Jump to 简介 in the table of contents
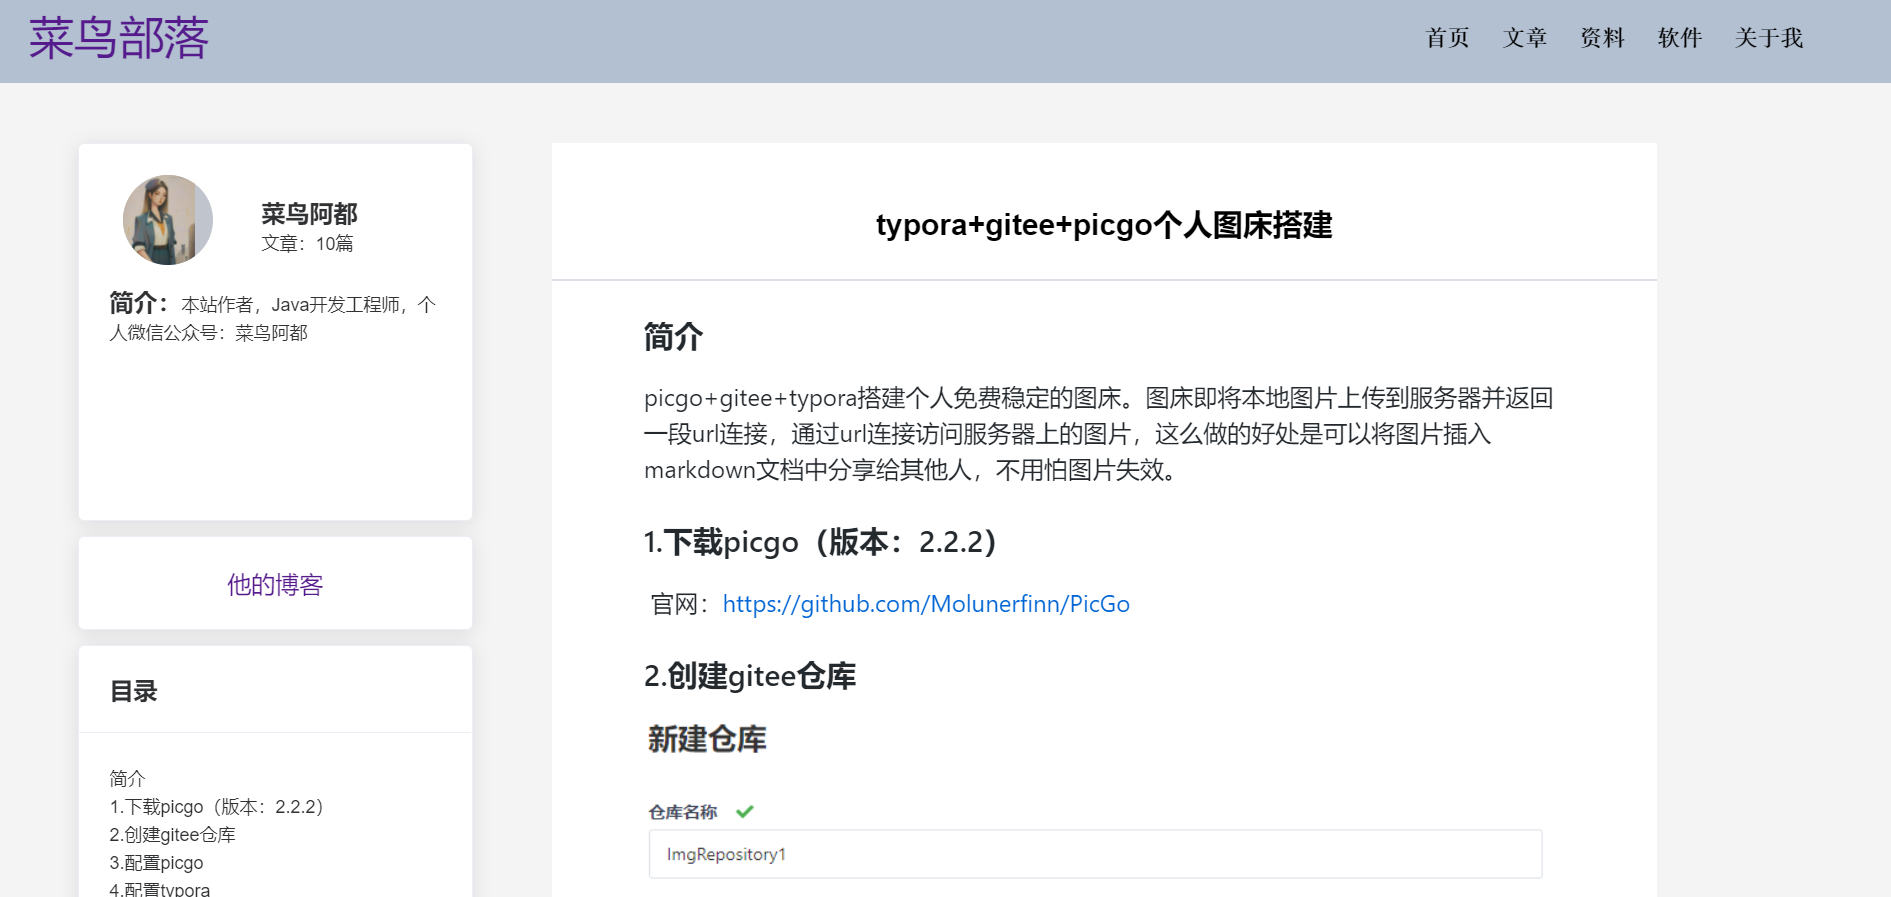The height and width of the screenshot is (897, 1891). click(x=127, y=778)
